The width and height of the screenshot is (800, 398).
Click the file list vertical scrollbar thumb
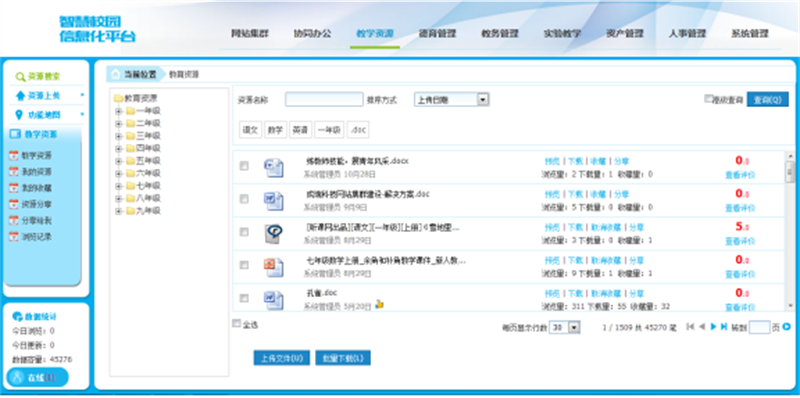pos(790,171)
